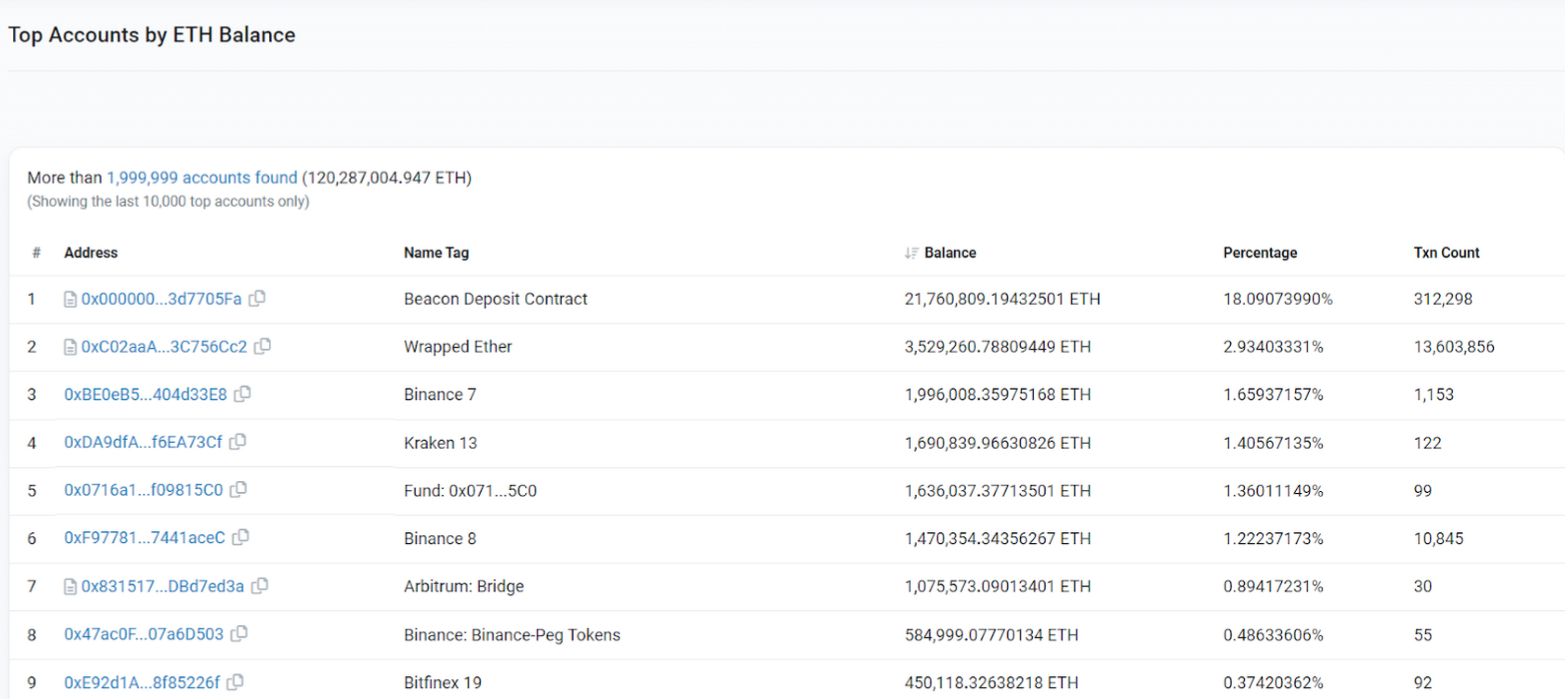Click contract icon beside Arbitrum Bridge address
1565x699 pixels.
pyautogui.click(x=70, y=587)
